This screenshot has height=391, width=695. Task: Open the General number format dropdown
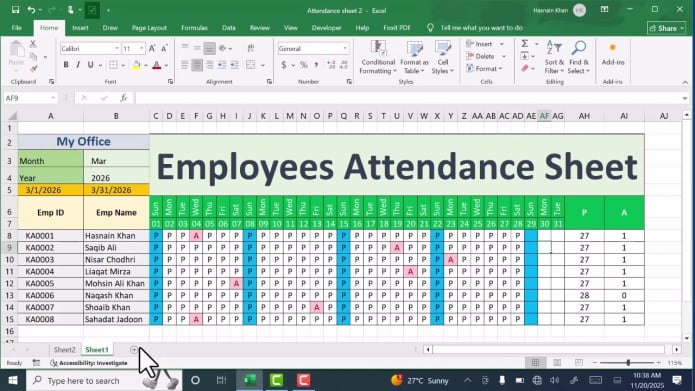coord(345,48)
